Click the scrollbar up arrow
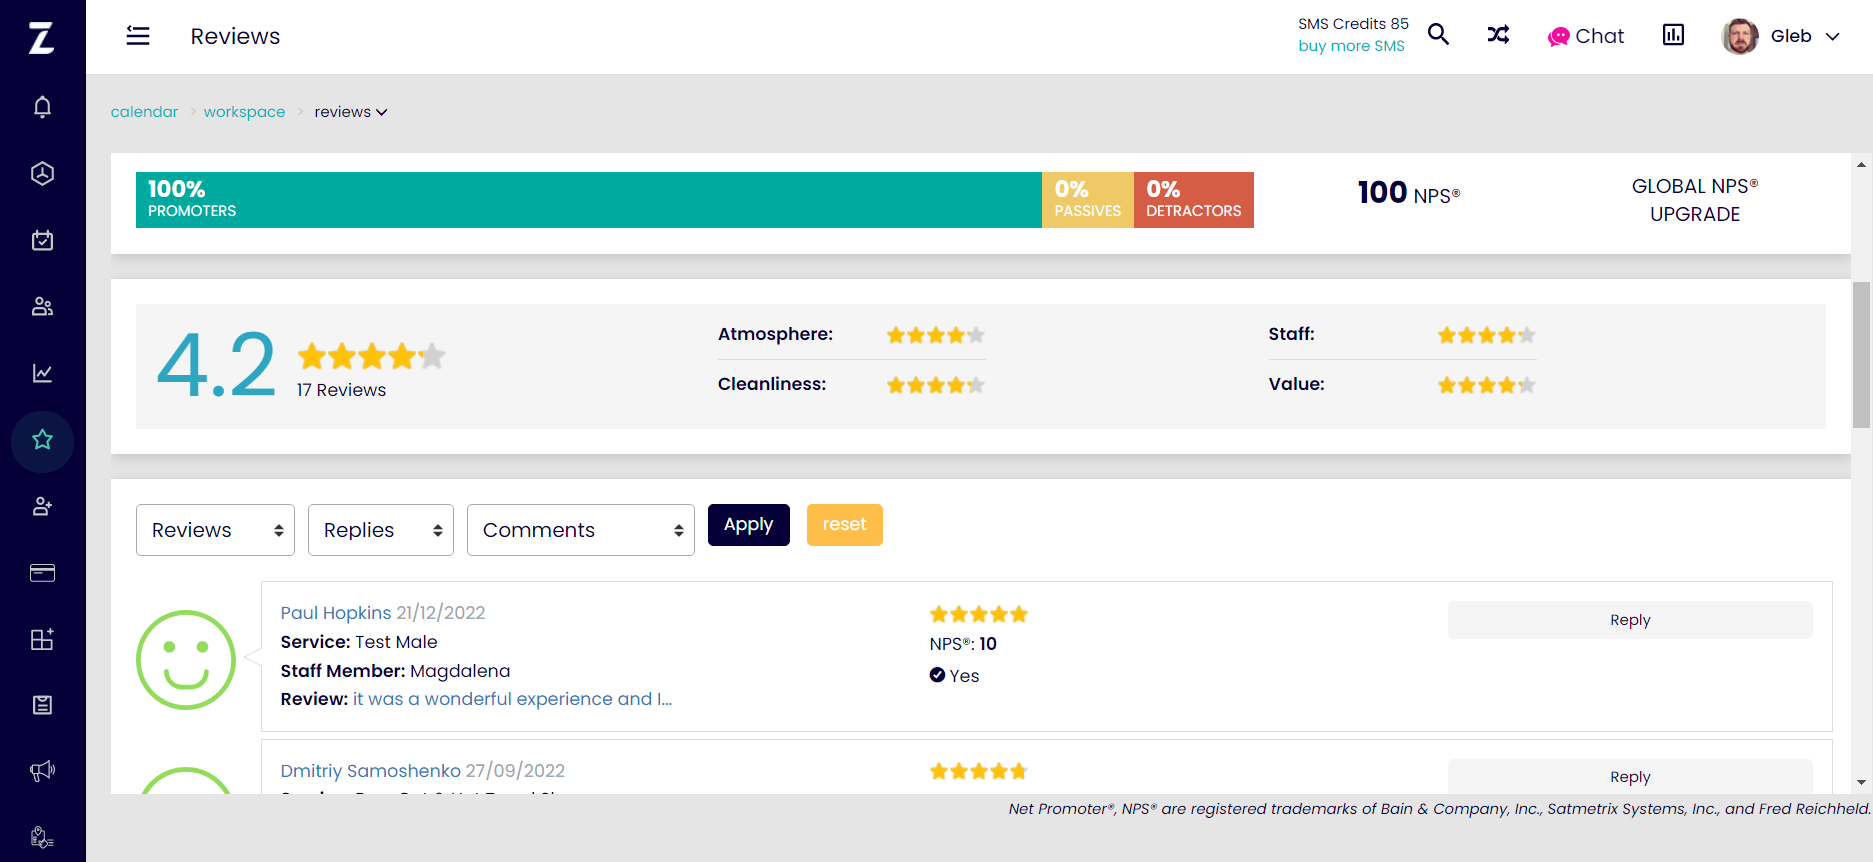 tap(1861, 165)
